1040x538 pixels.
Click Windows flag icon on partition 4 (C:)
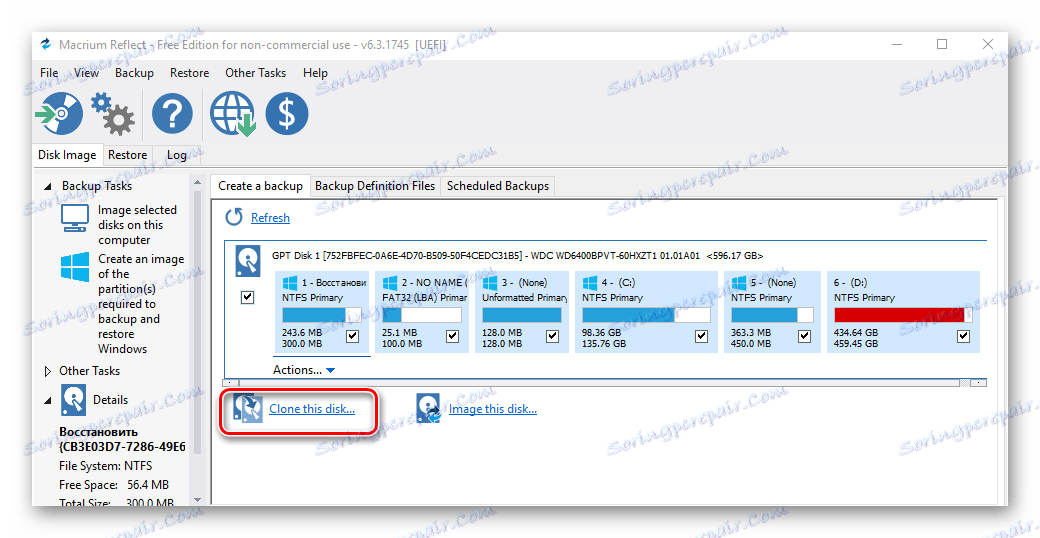click(590, 283)
